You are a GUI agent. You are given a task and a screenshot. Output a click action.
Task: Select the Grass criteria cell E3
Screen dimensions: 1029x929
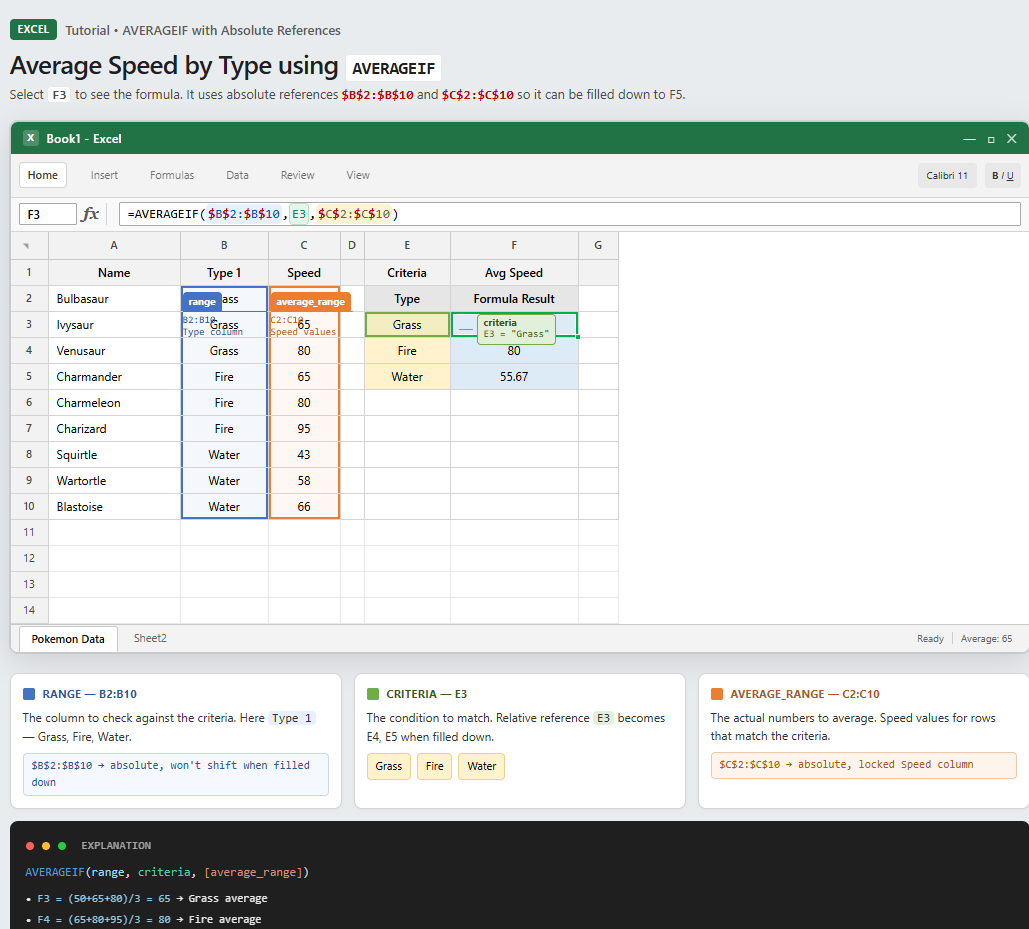(407, 325)
